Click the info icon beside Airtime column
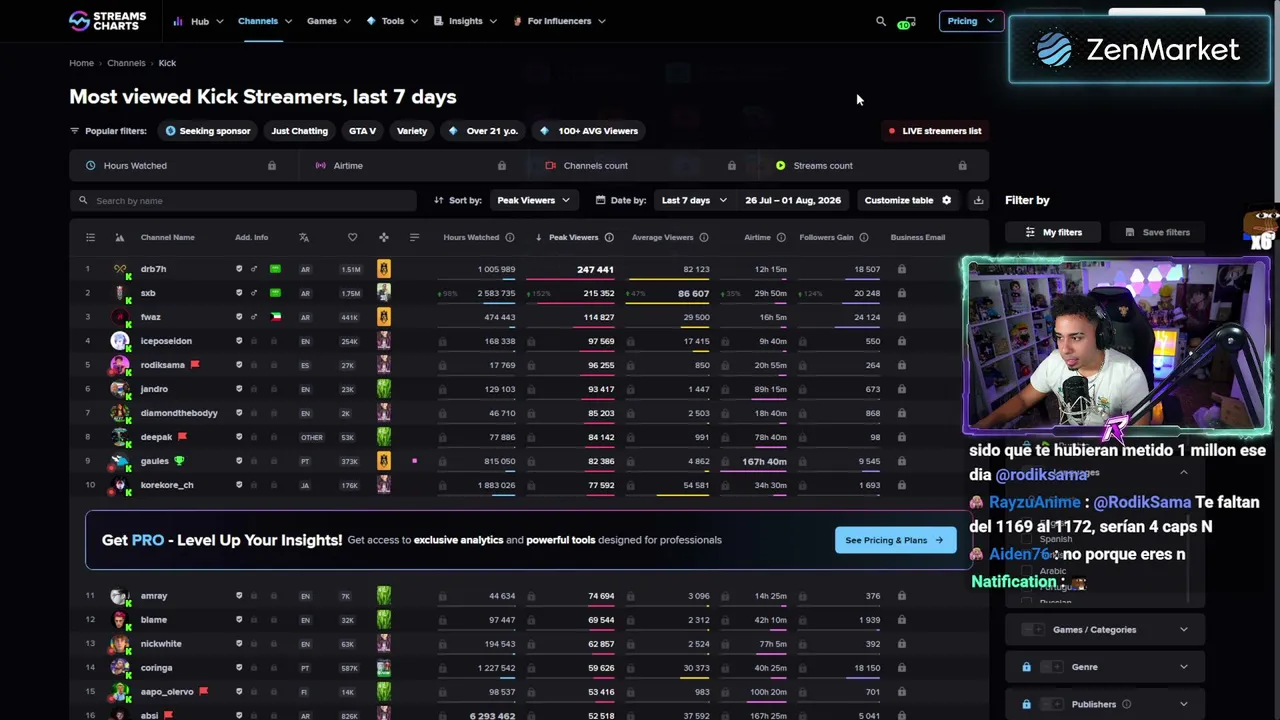This screenshot has height=720, width=1280. tap(781, 238)
